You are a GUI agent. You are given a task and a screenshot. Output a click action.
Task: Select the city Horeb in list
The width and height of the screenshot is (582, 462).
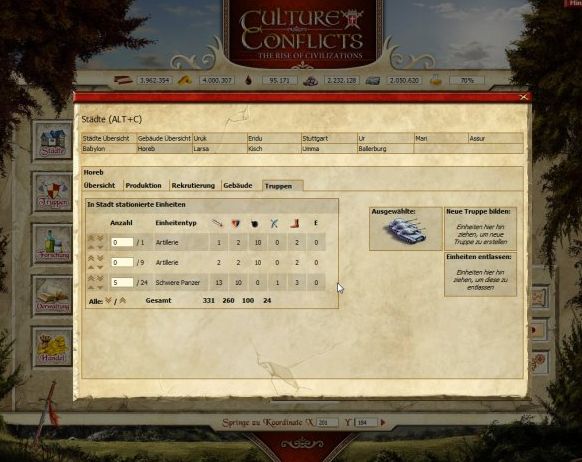pos(164,148)
